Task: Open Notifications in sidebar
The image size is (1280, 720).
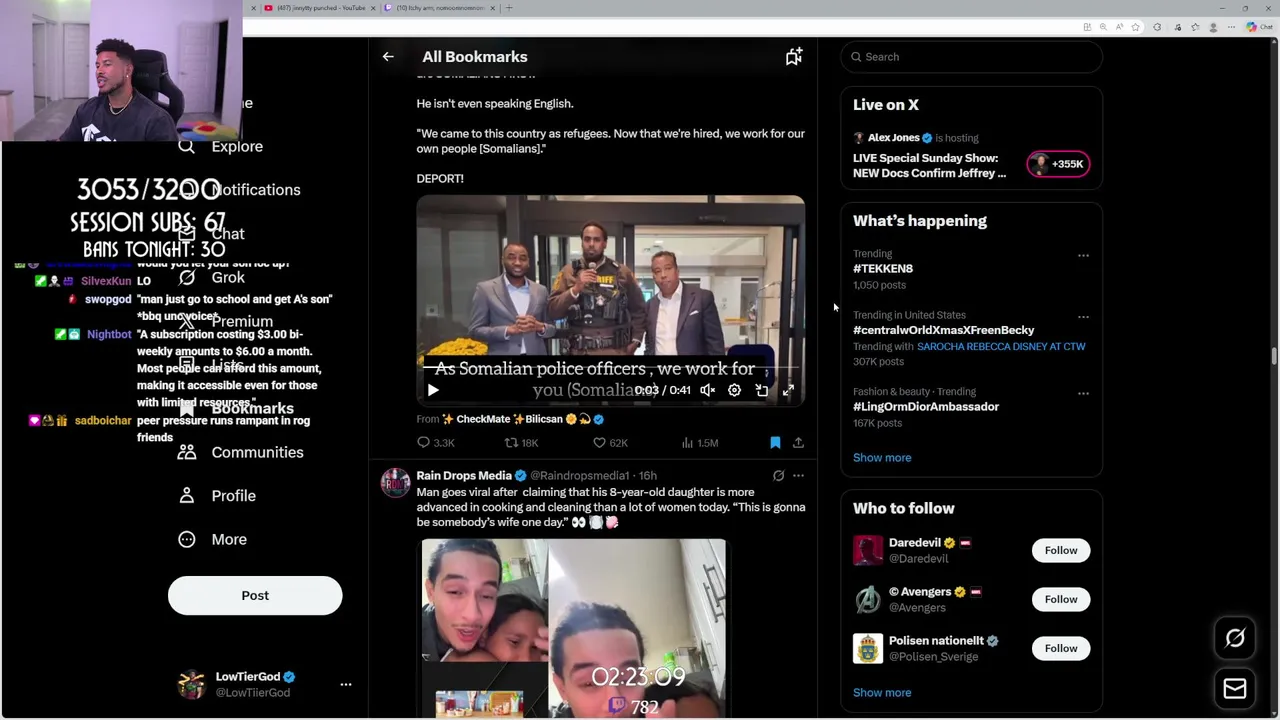Action: (x=240, y=190)
